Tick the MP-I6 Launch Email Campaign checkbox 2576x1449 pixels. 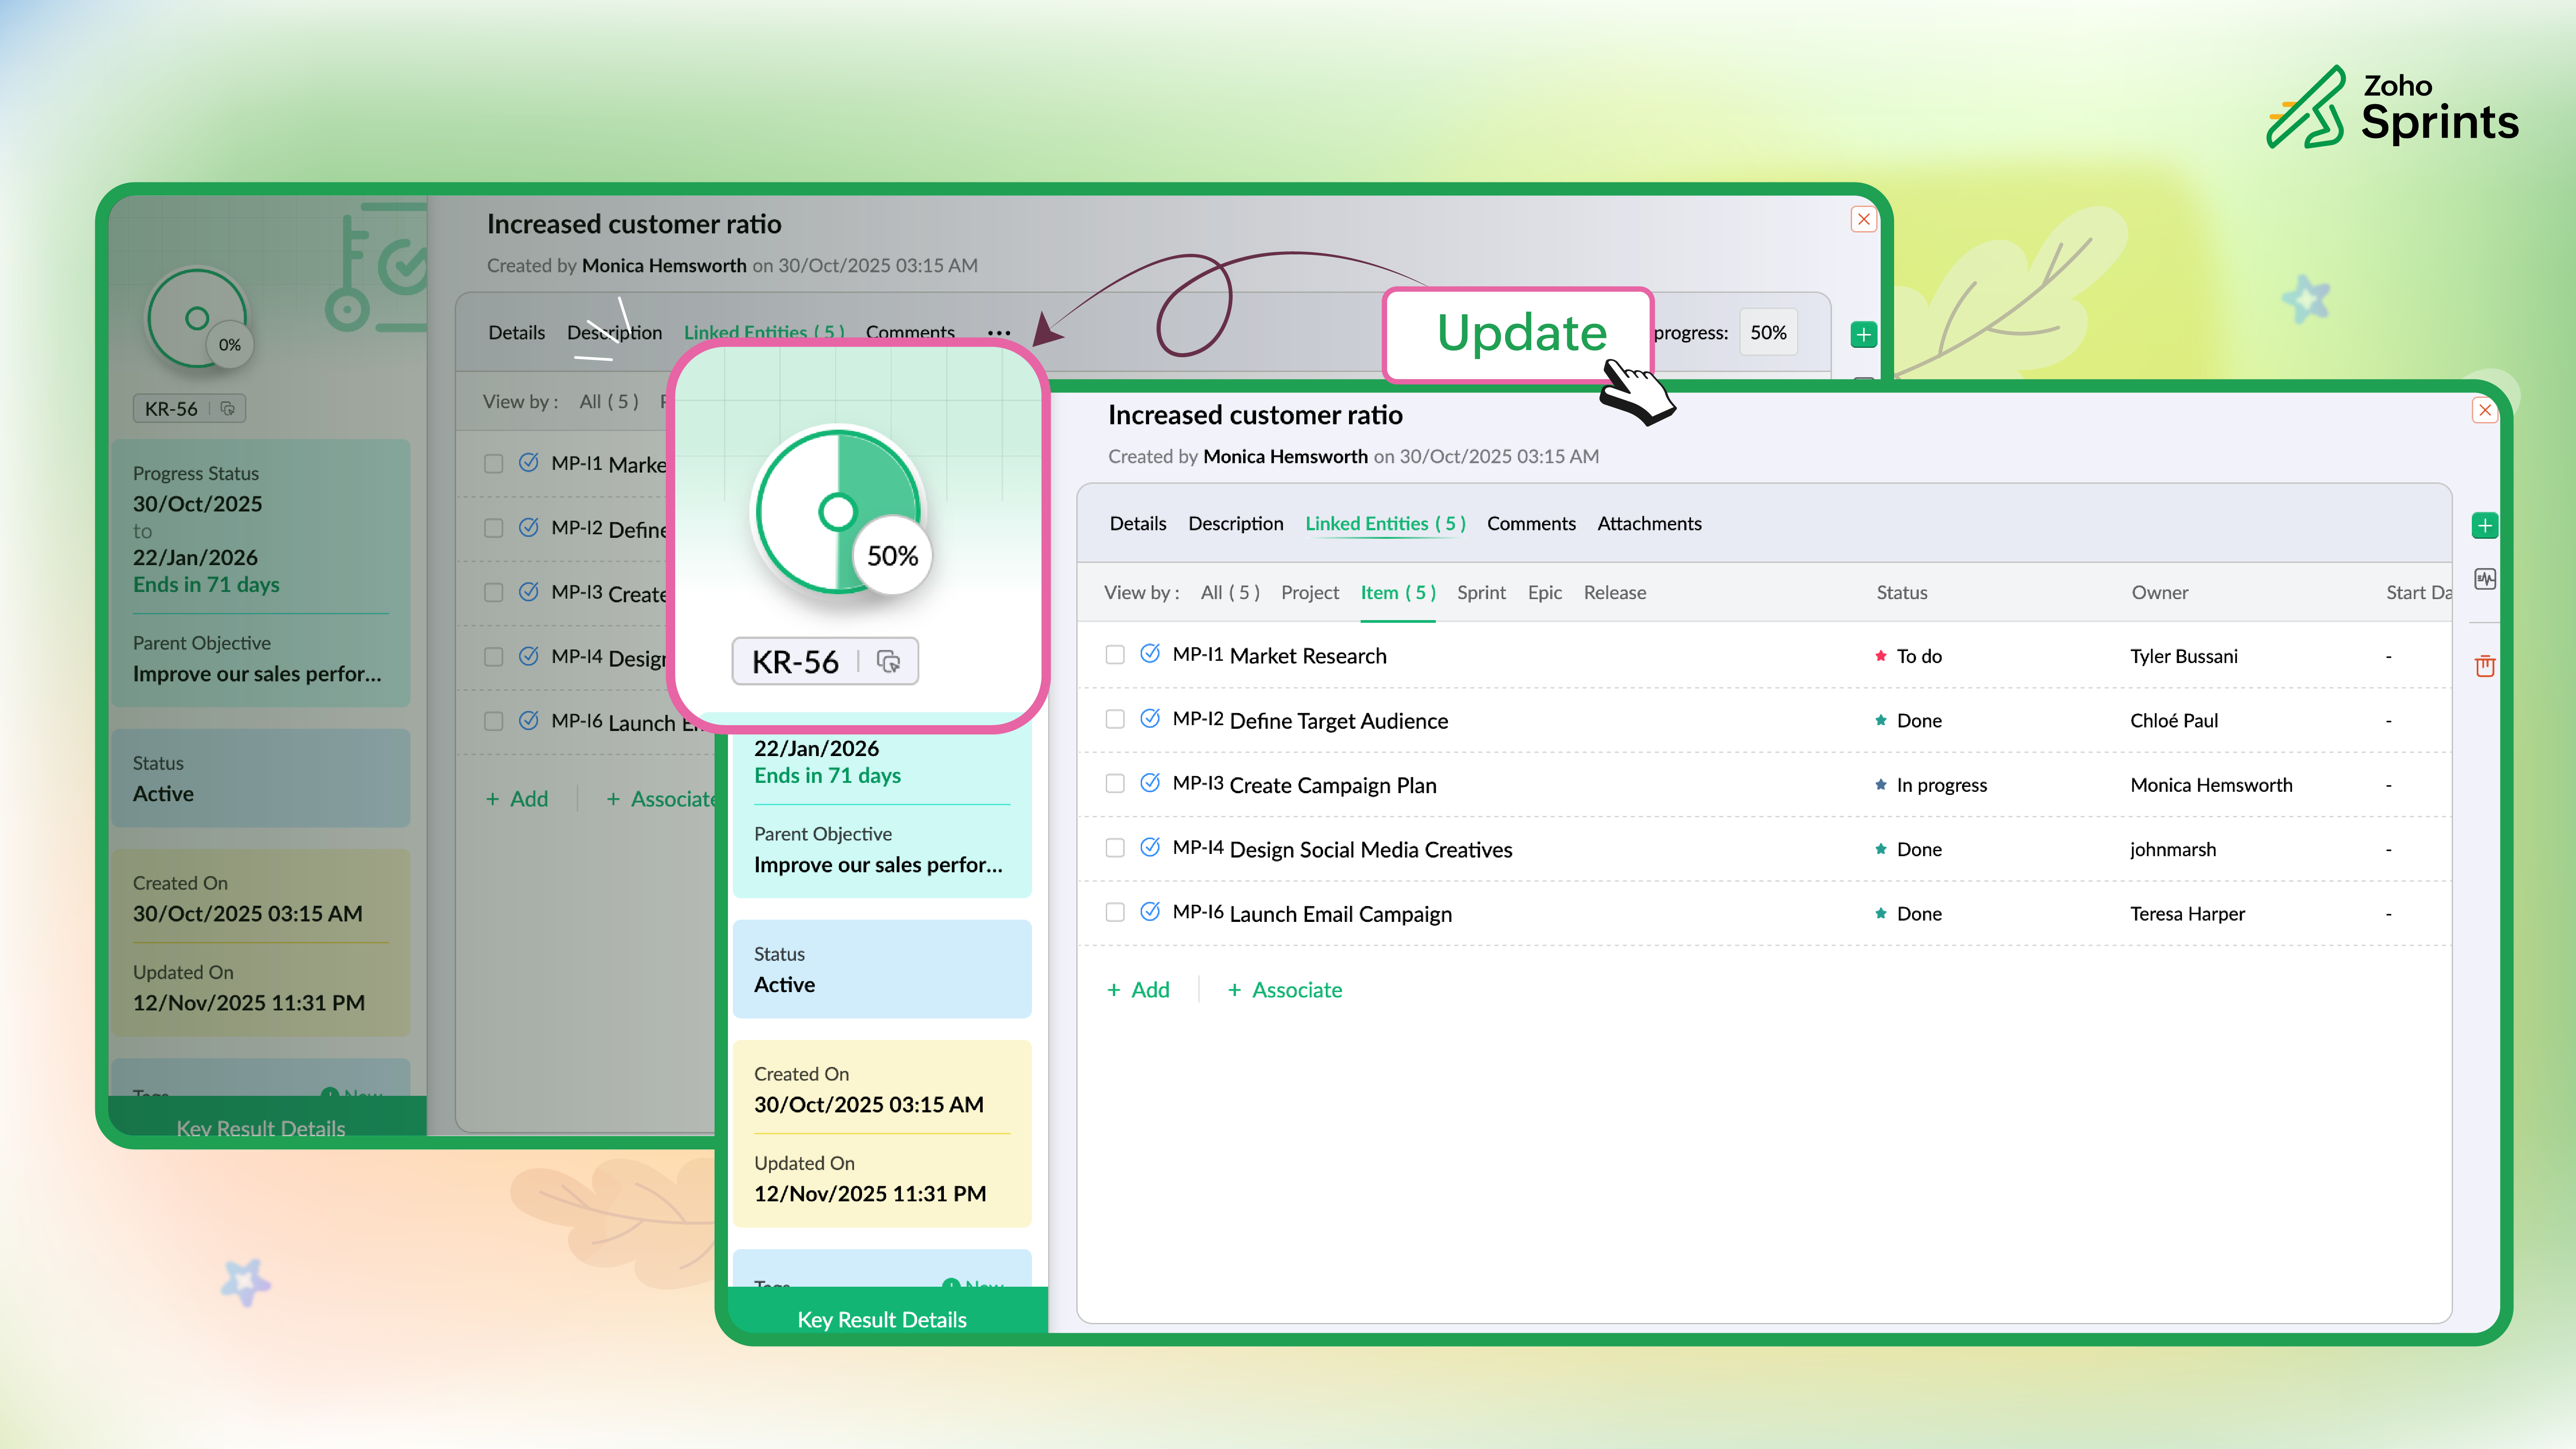click(1115, 913)
